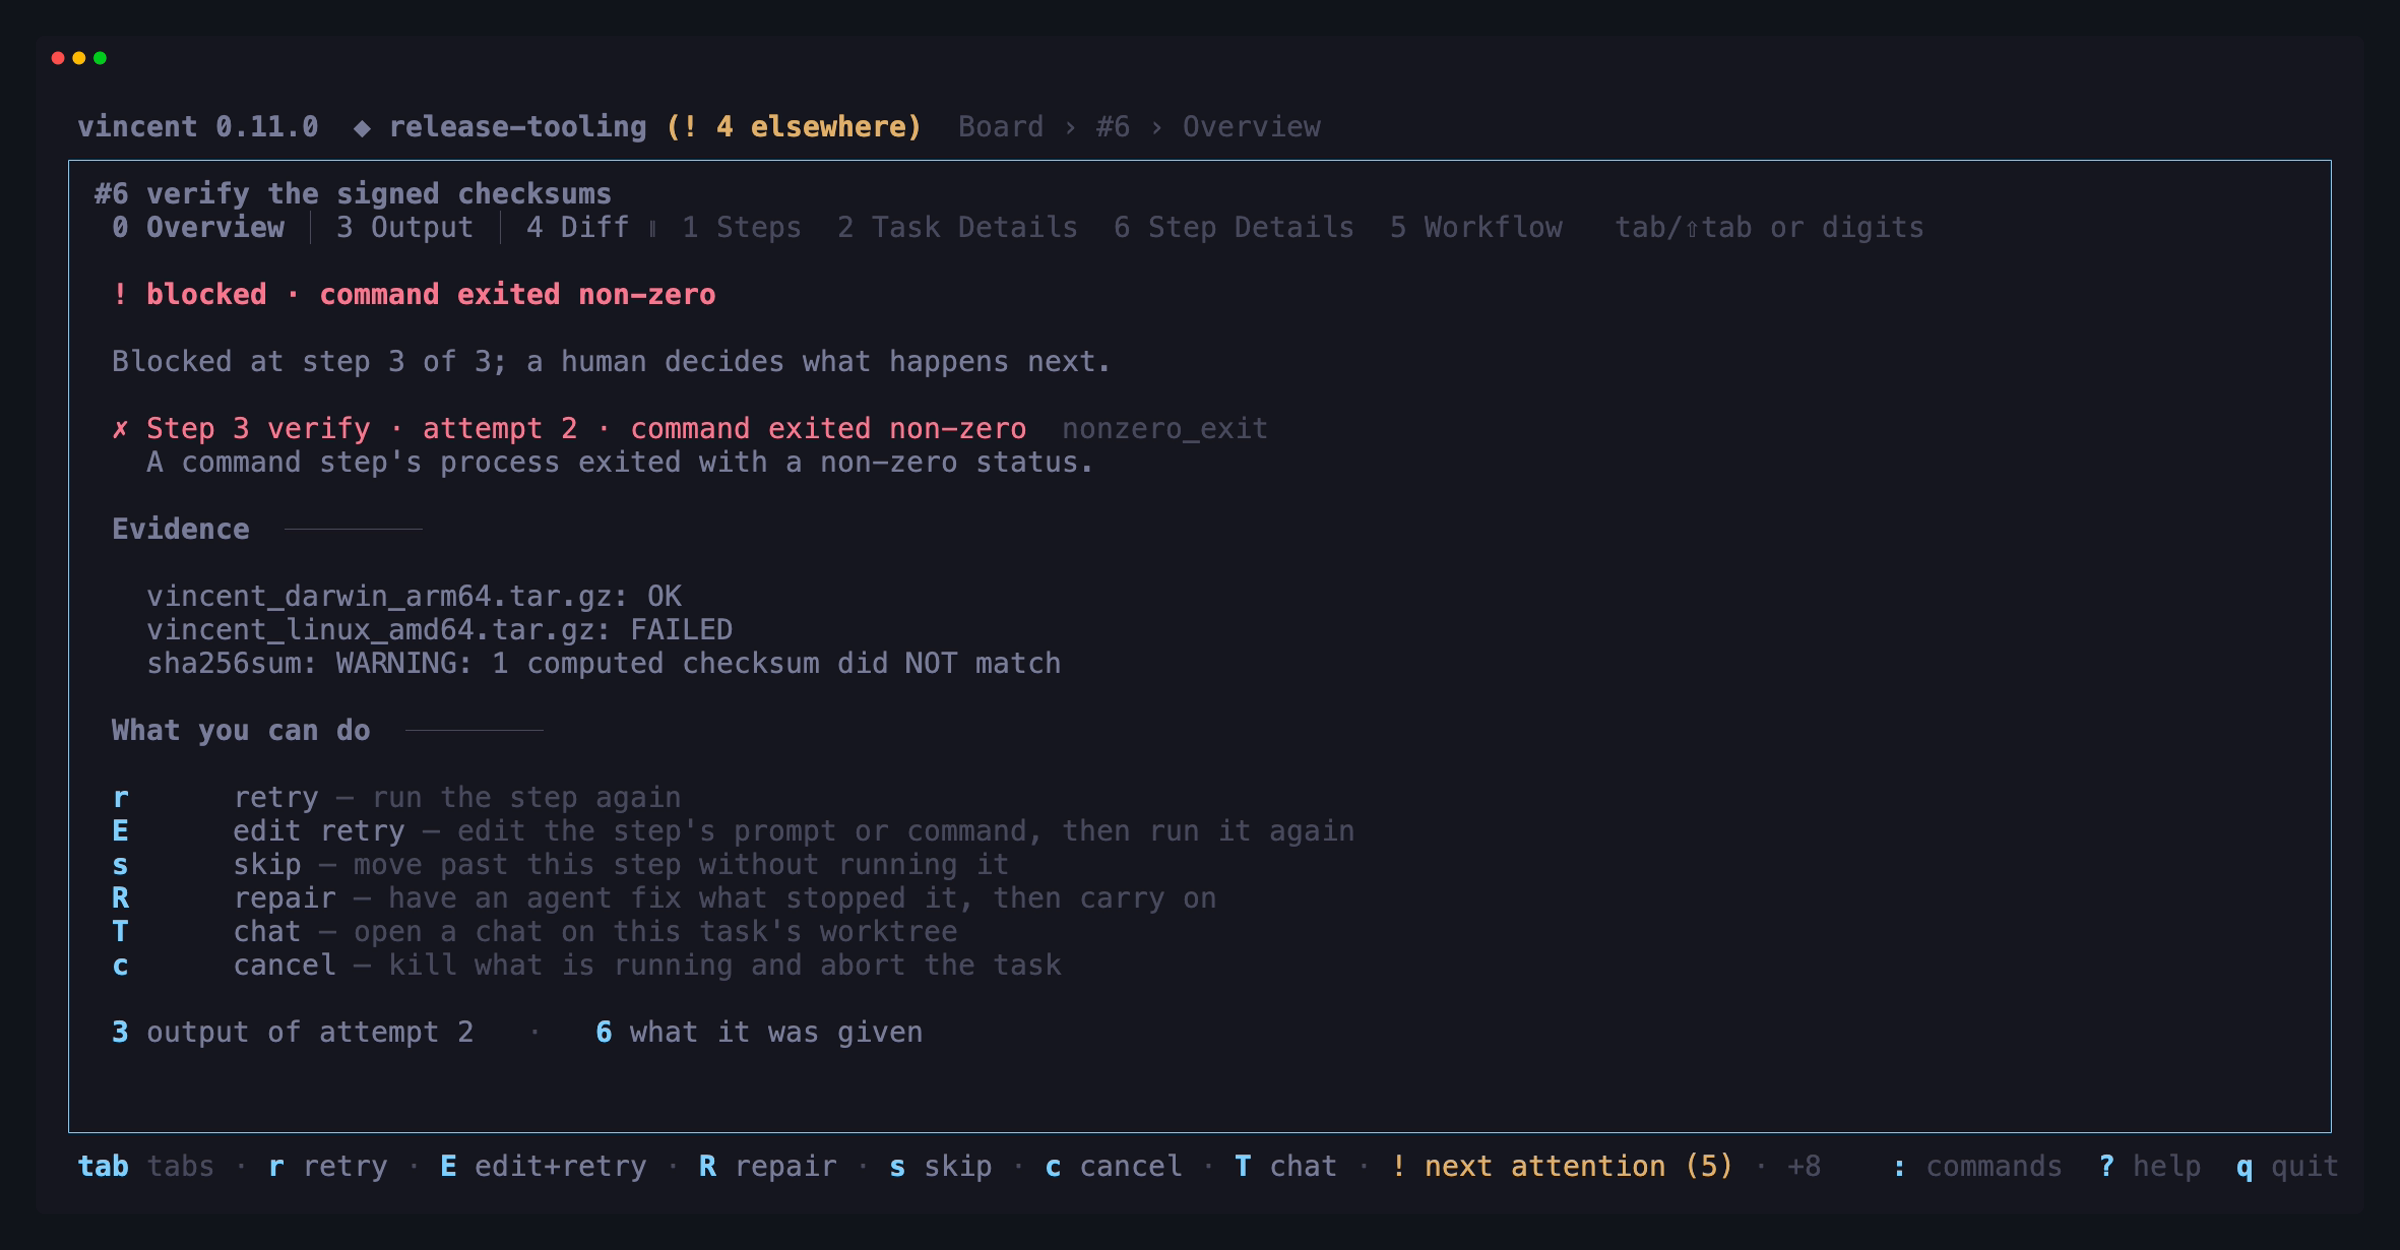Click the '(! 4 elsewhere)' warning
This screenshot has width=2400, height=1250.
coord(793,127)
